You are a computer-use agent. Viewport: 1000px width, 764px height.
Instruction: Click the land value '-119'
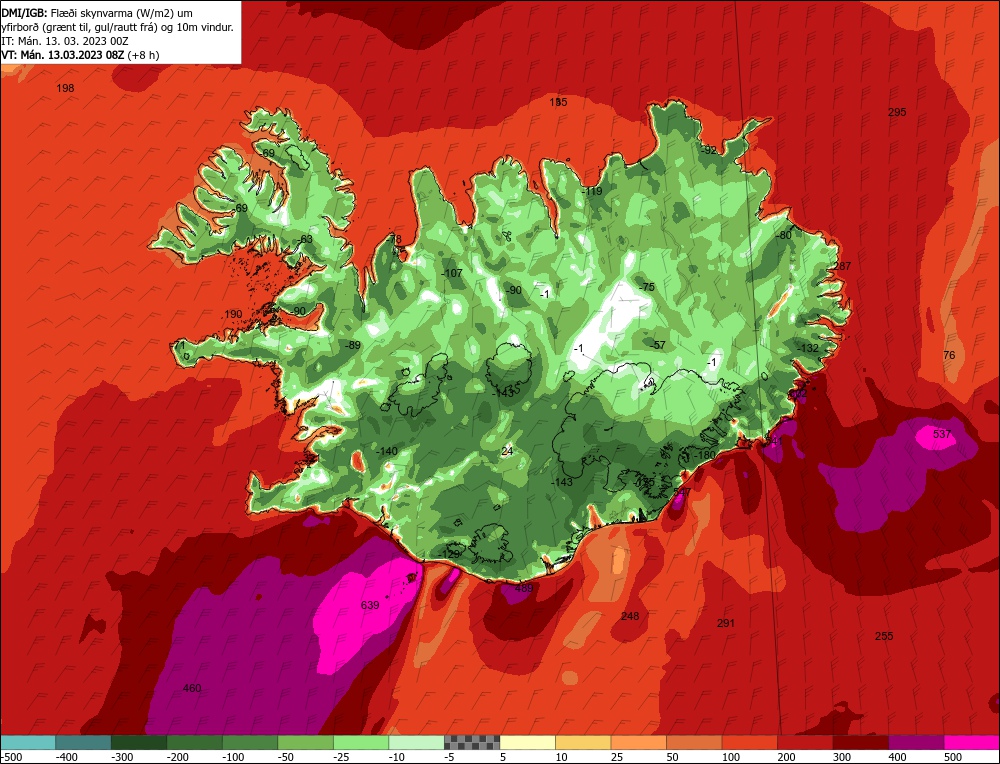click(x=592, y=191)
